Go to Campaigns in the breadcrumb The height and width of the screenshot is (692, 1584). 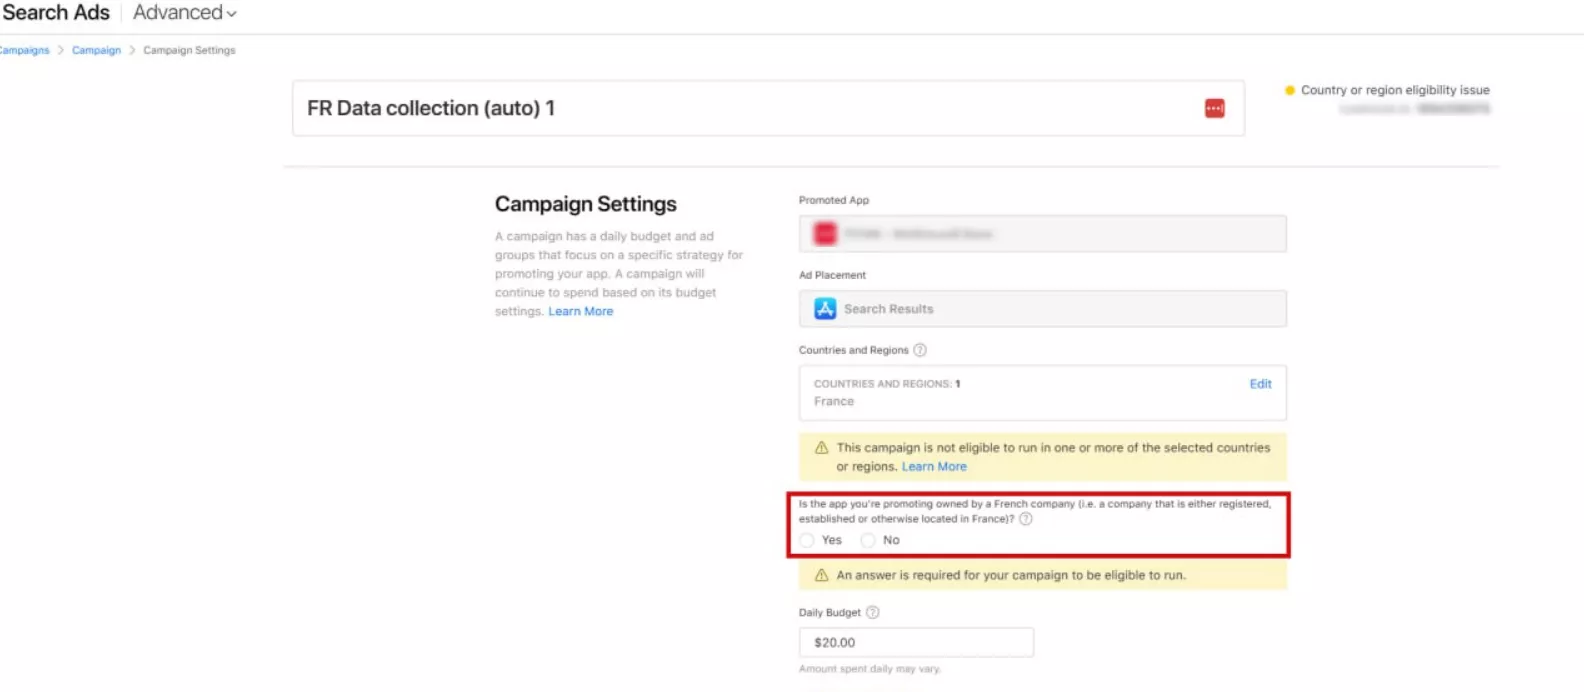pos(24,50)
